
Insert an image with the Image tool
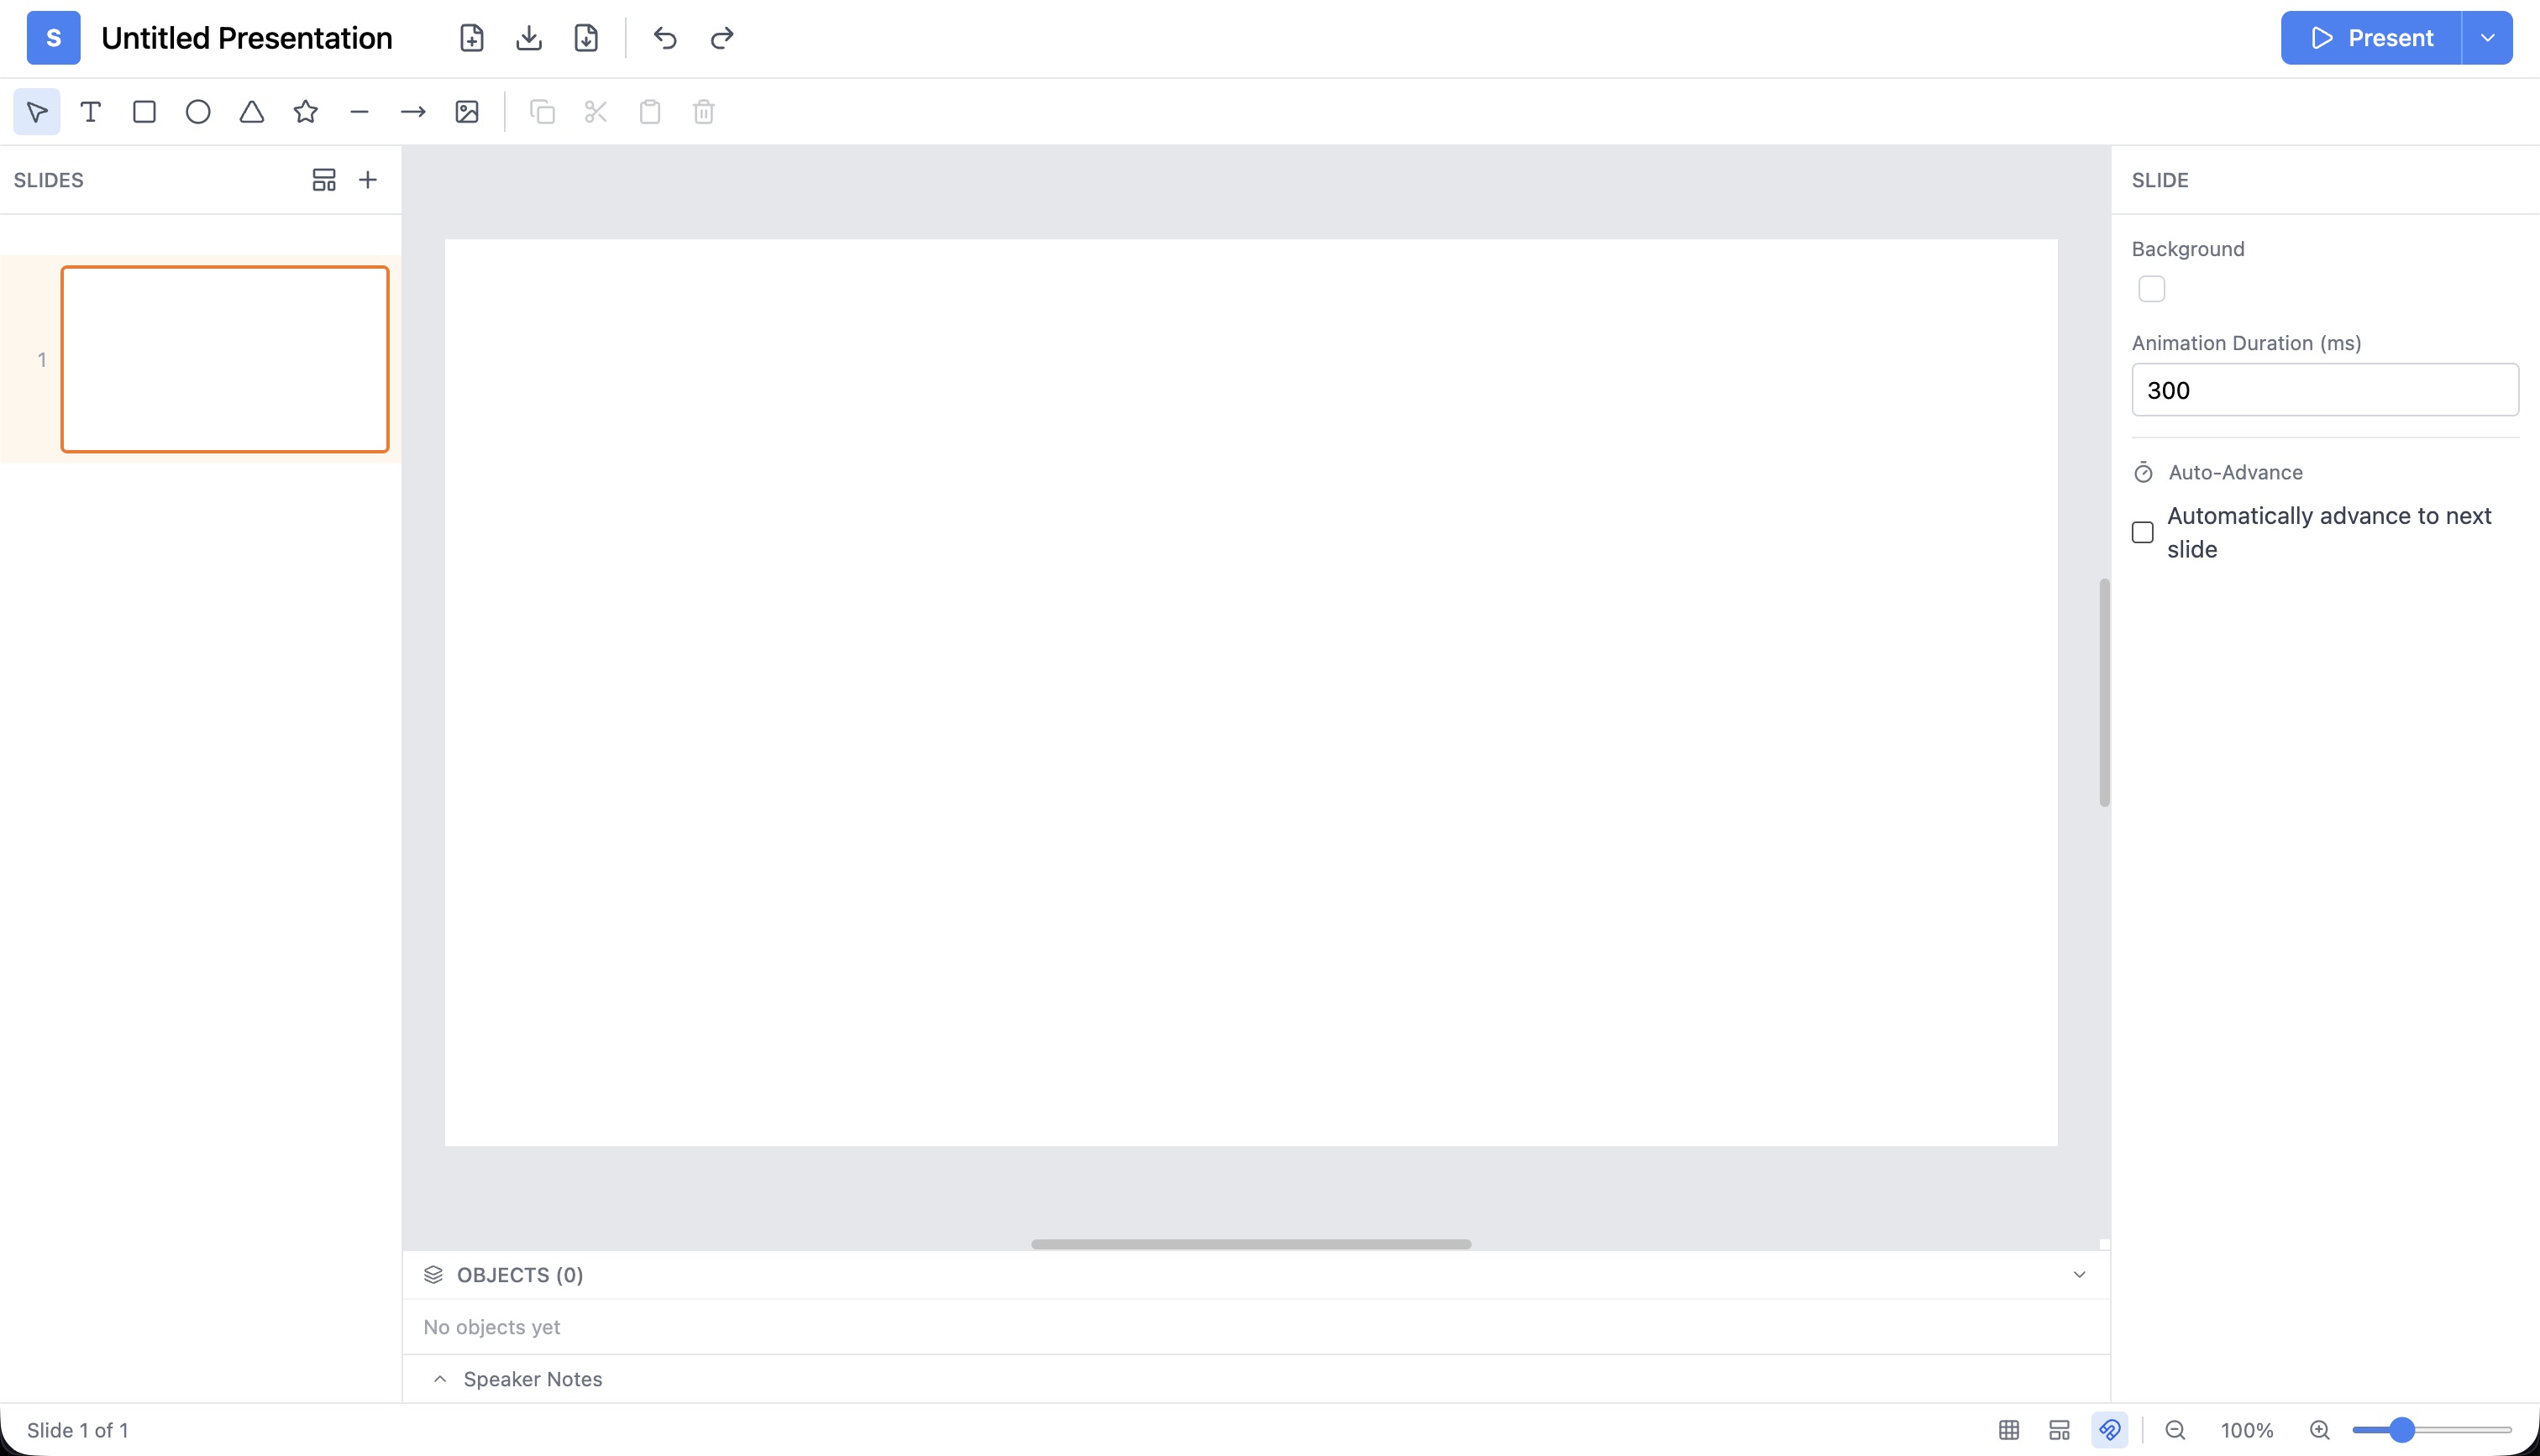[467, 112]
